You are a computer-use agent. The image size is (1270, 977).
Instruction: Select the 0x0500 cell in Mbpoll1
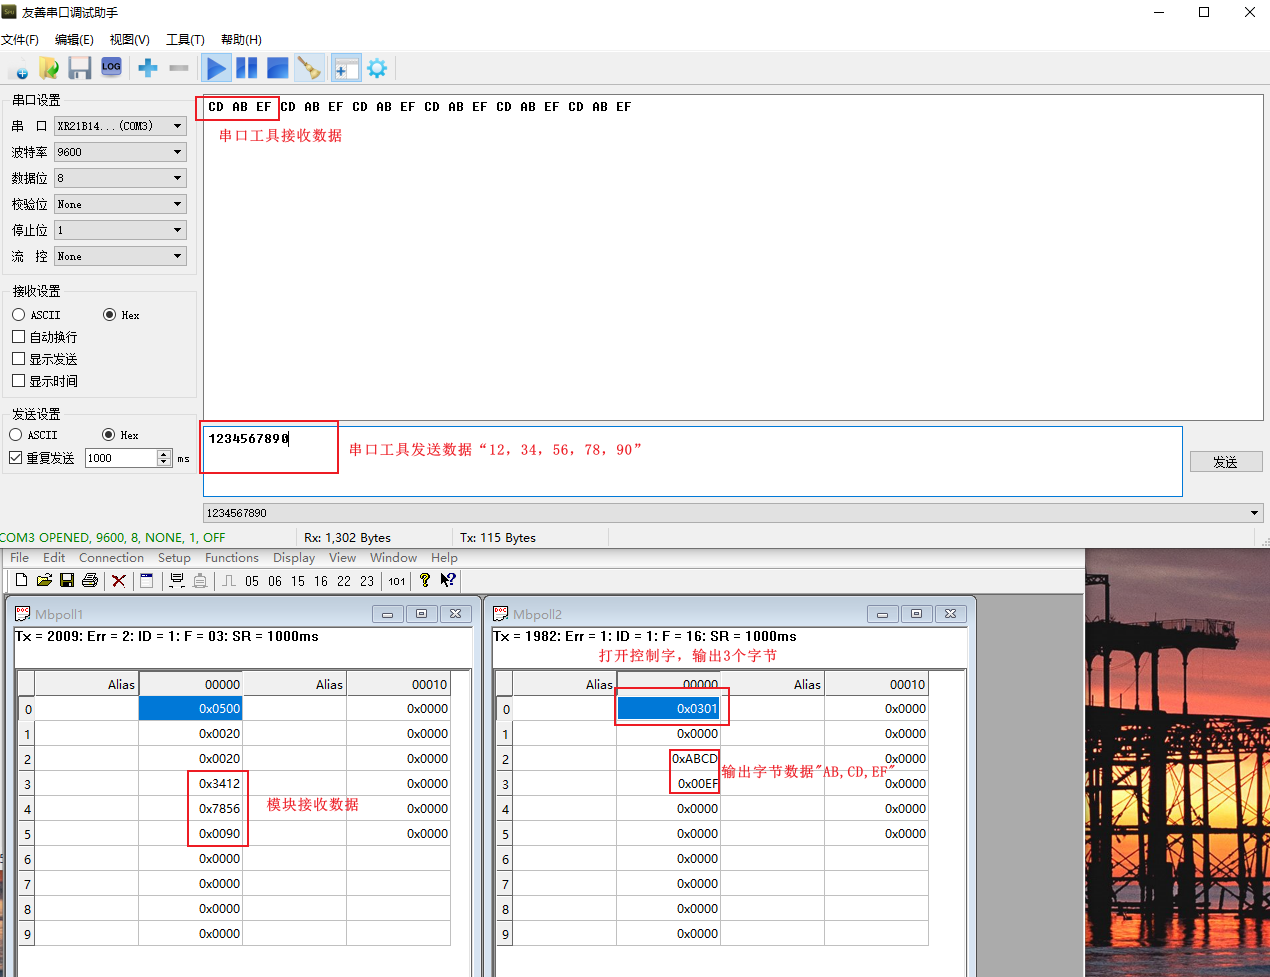pyautogui.click(x=190, y=709)
